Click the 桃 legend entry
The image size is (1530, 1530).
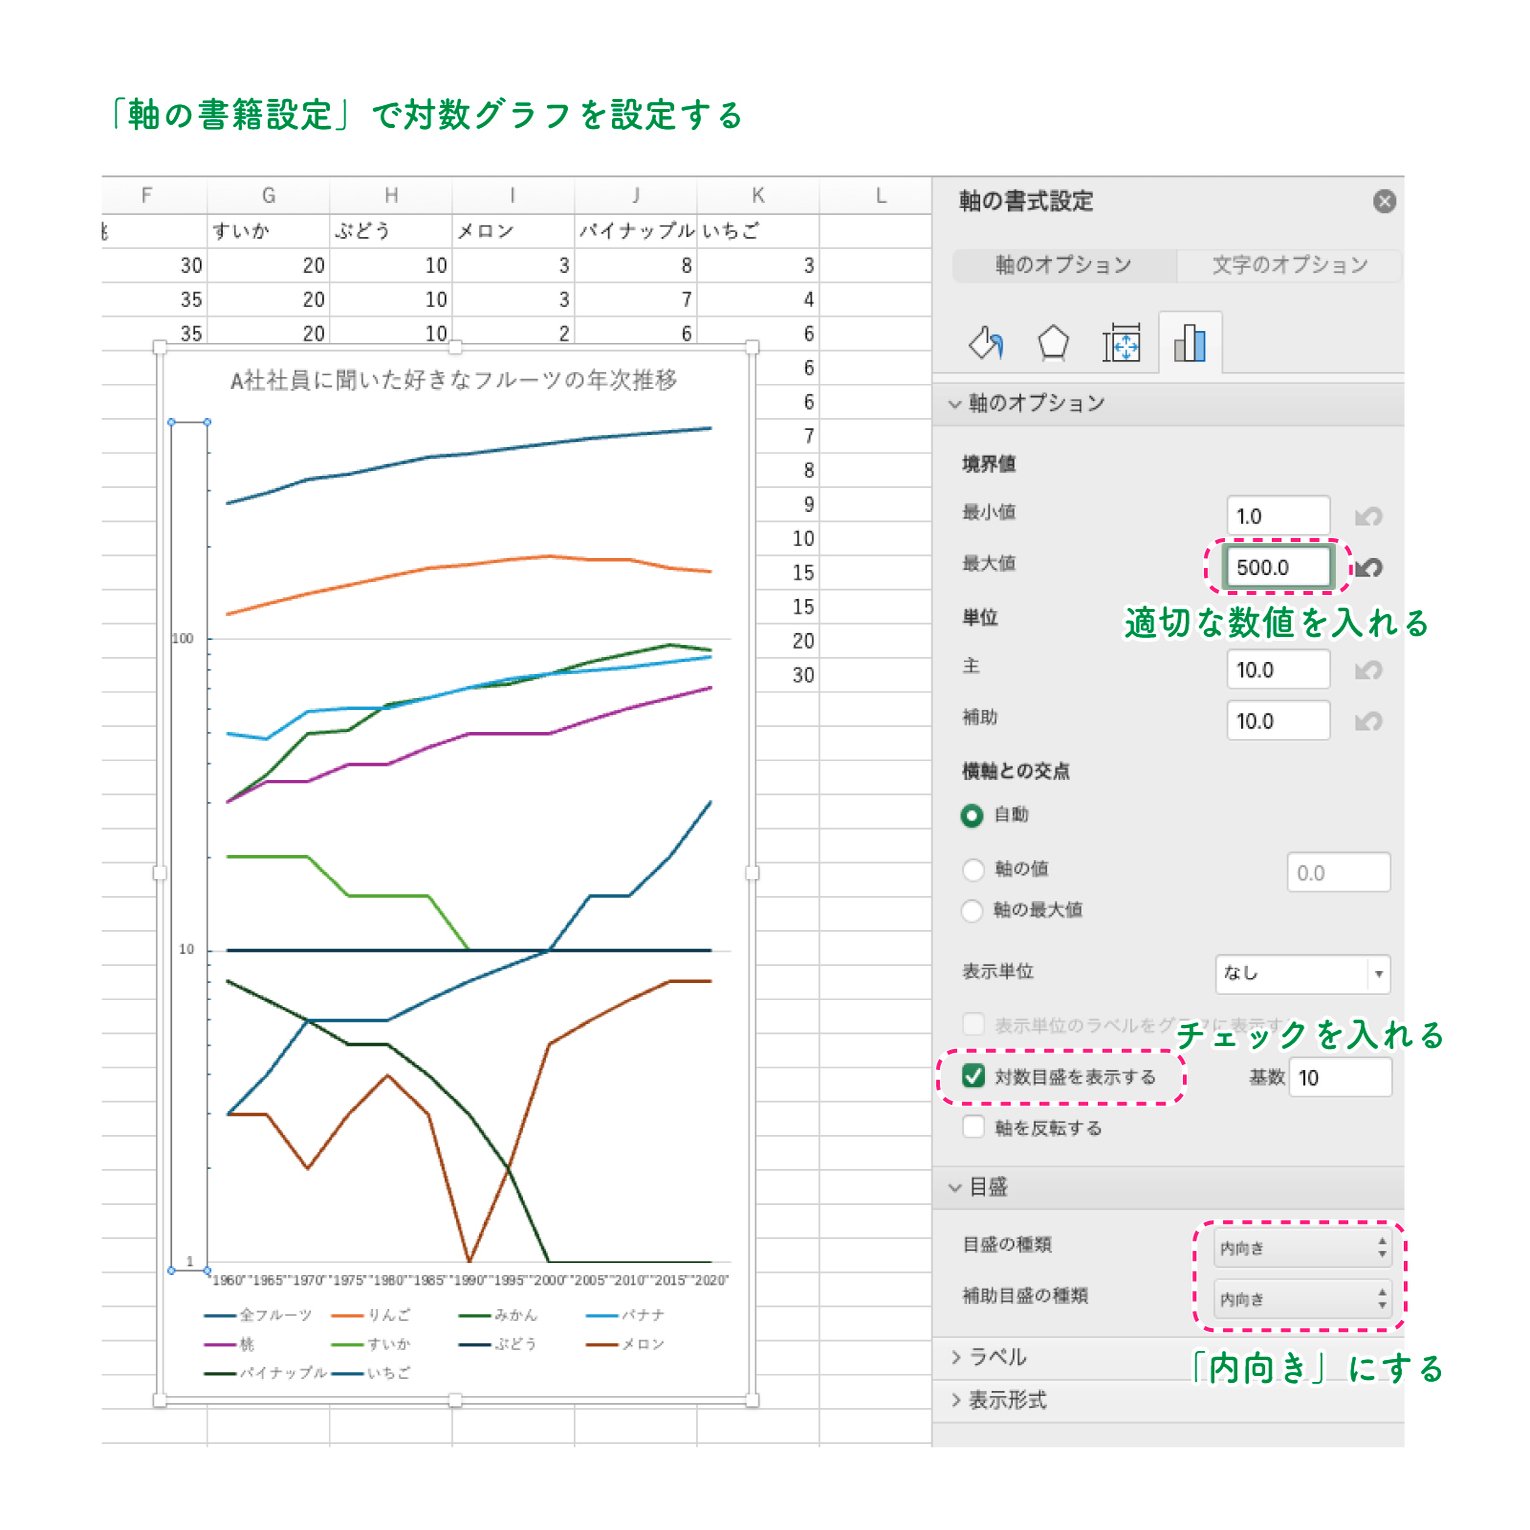(229, 1344)
